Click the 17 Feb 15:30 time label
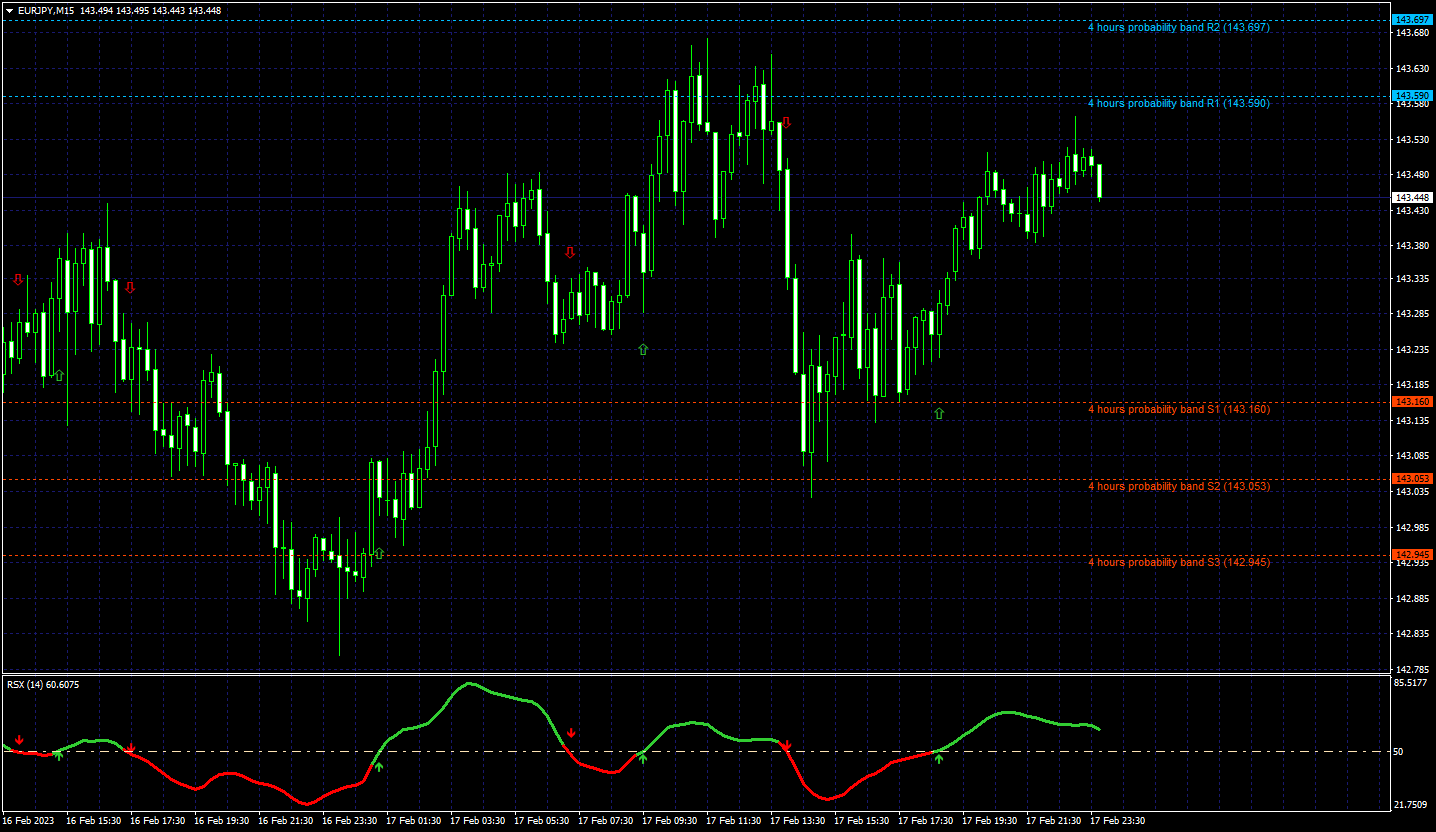1436x832 pixels. point(862,821)
